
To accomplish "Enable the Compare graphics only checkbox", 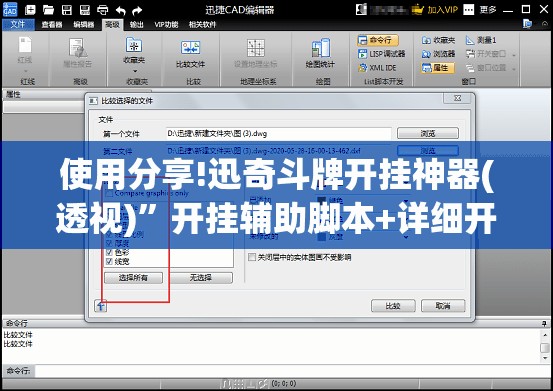I will 109,194.
